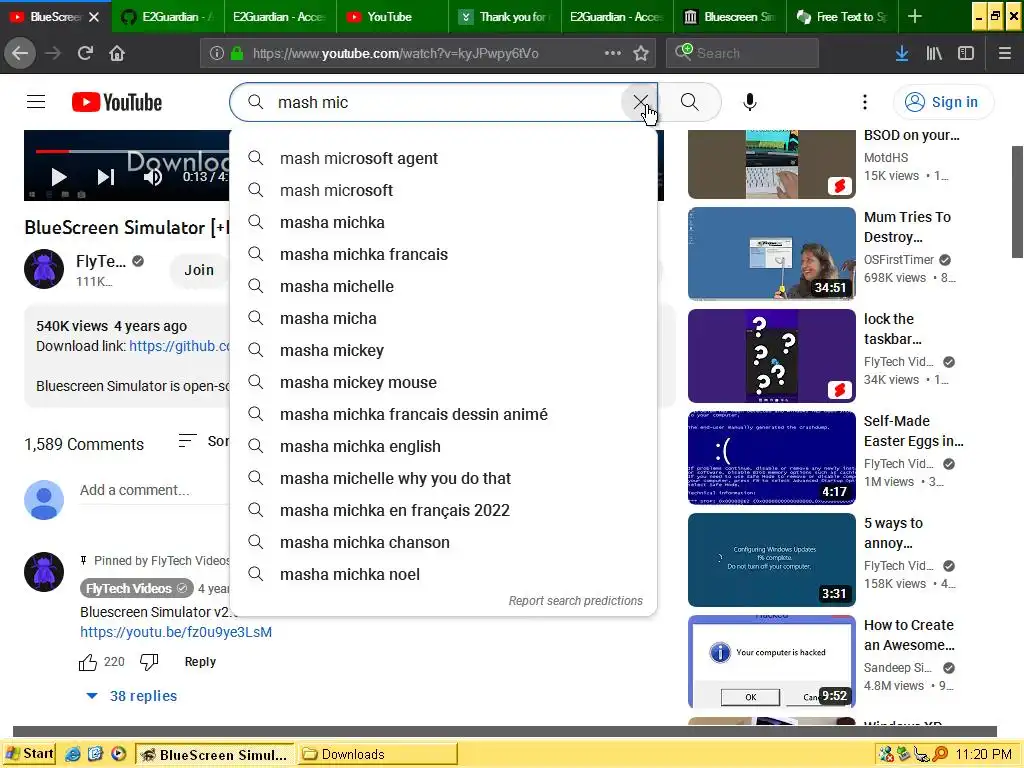Screen dimensions: 1024x768
Task: Open How to Create an Awesome video
Action: pos(771,662)
